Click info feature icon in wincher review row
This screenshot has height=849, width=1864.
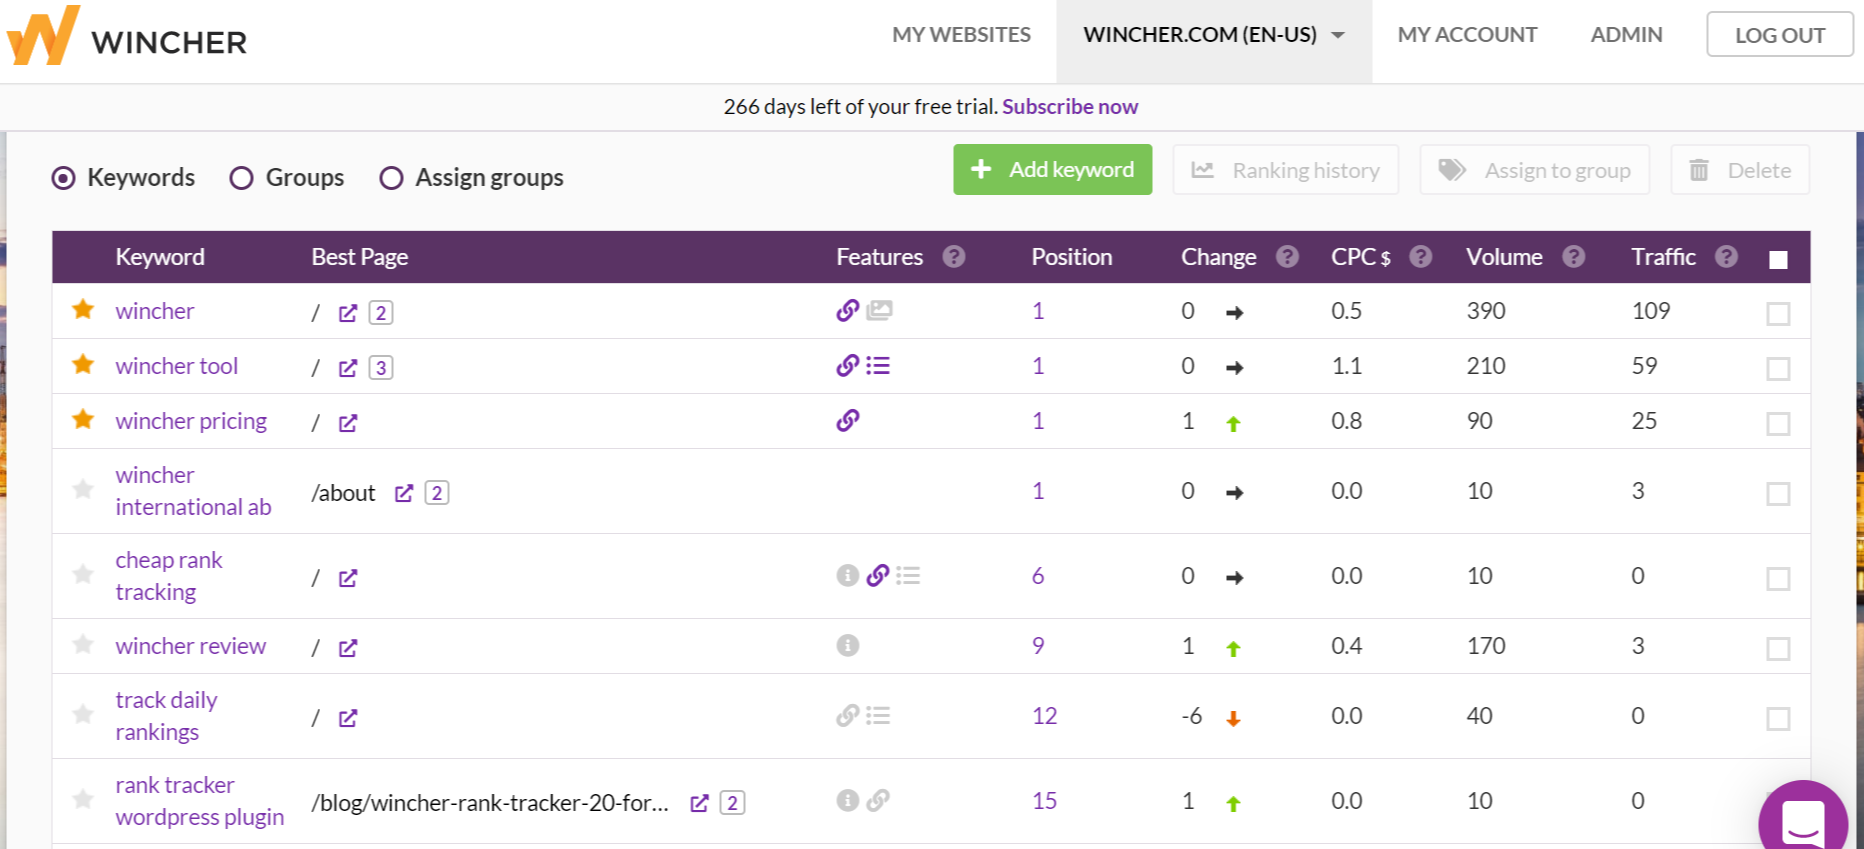[x=848, y=645]
